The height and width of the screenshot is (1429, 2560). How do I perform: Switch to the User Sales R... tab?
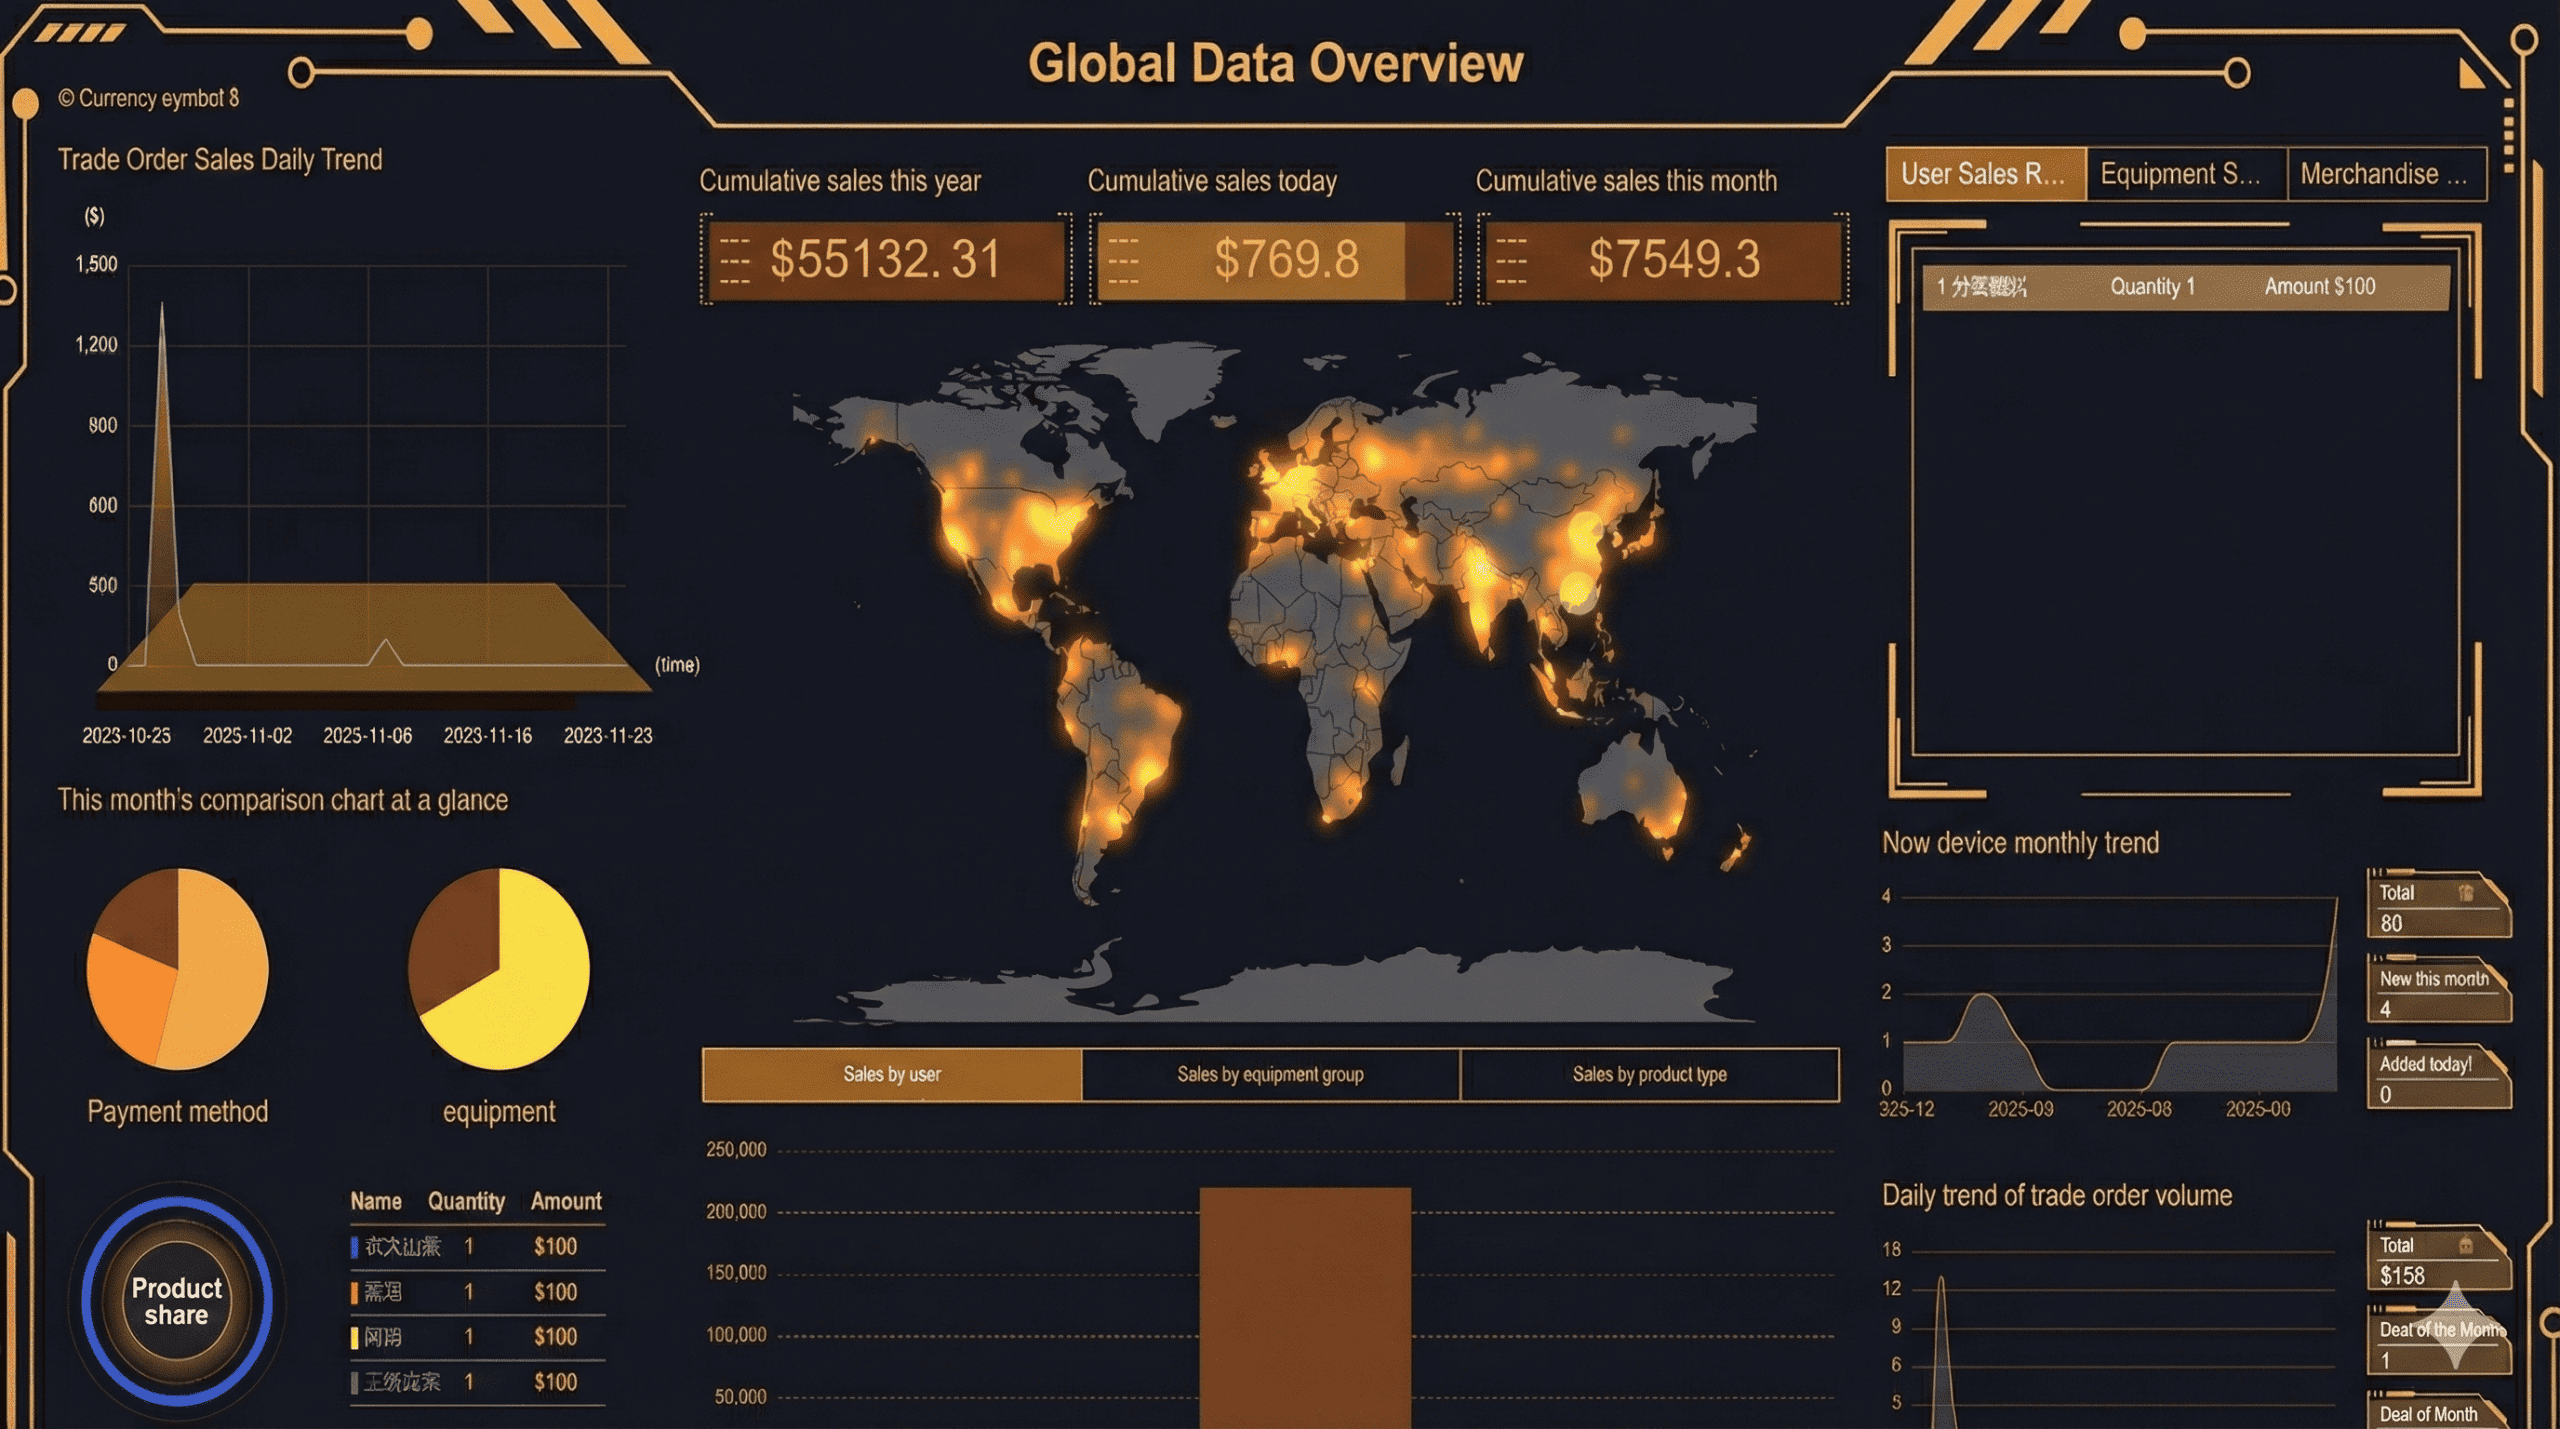tap(1984, 174)
